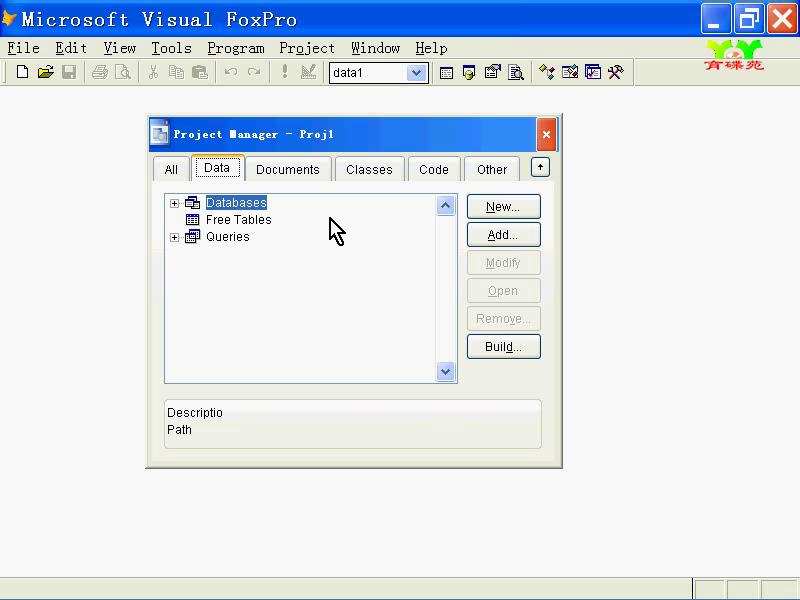Open the data1 database dropdown
800x600 pixels.
tap(416, 73)
